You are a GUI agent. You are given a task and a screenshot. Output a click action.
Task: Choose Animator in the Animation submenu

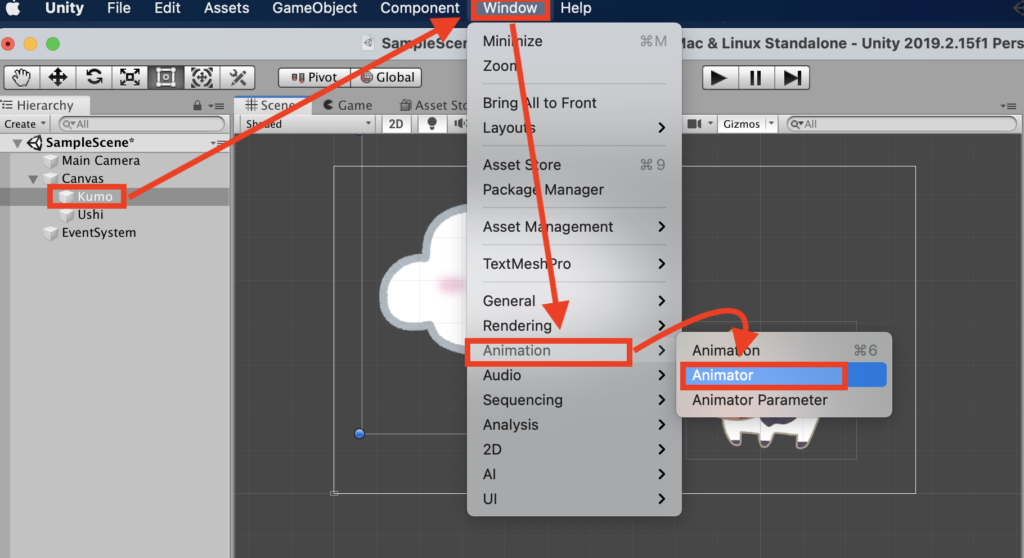tap(784, 375)
